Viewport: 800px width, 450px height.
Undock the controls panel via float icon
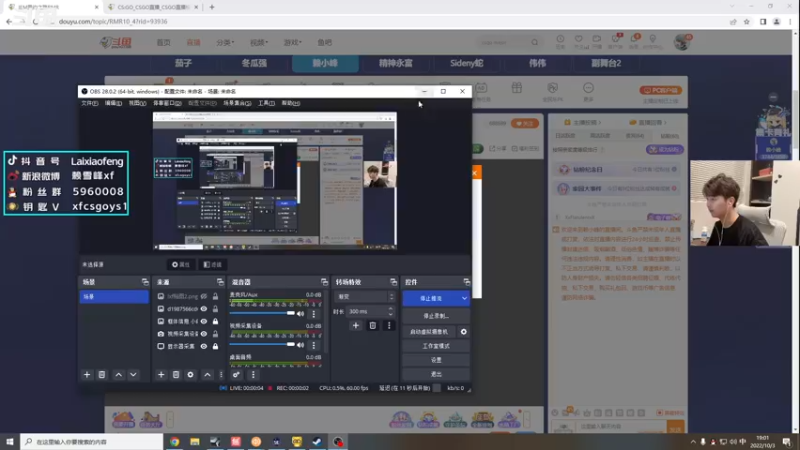466,282
